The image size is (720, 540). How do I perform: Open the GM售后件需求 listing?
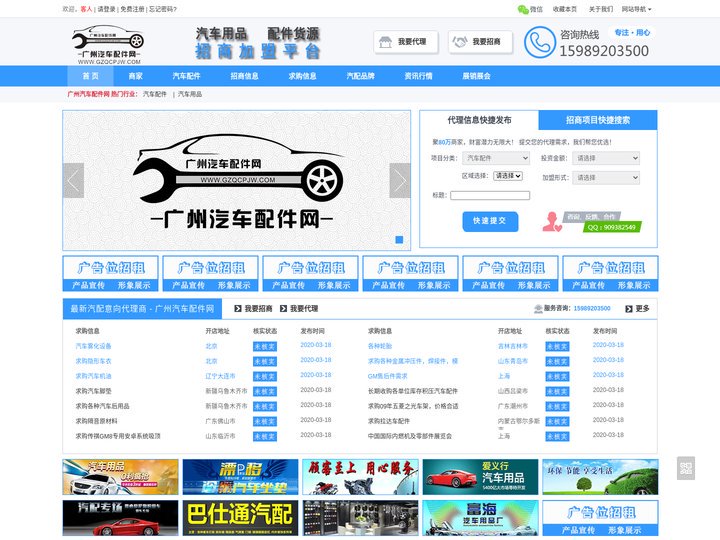388,376
